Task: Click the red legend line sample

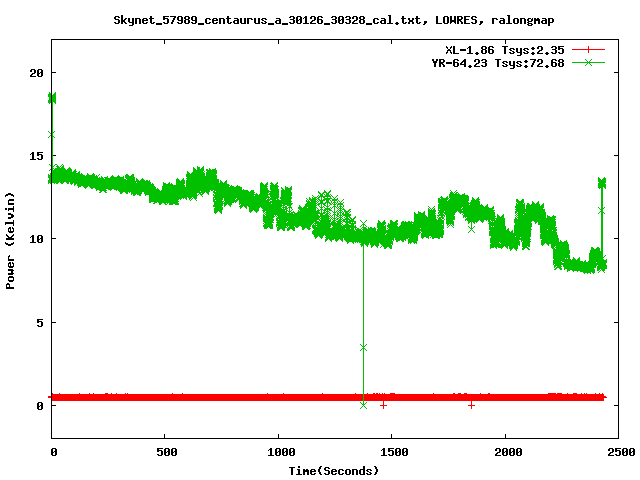Action: (x=588, y=50)
